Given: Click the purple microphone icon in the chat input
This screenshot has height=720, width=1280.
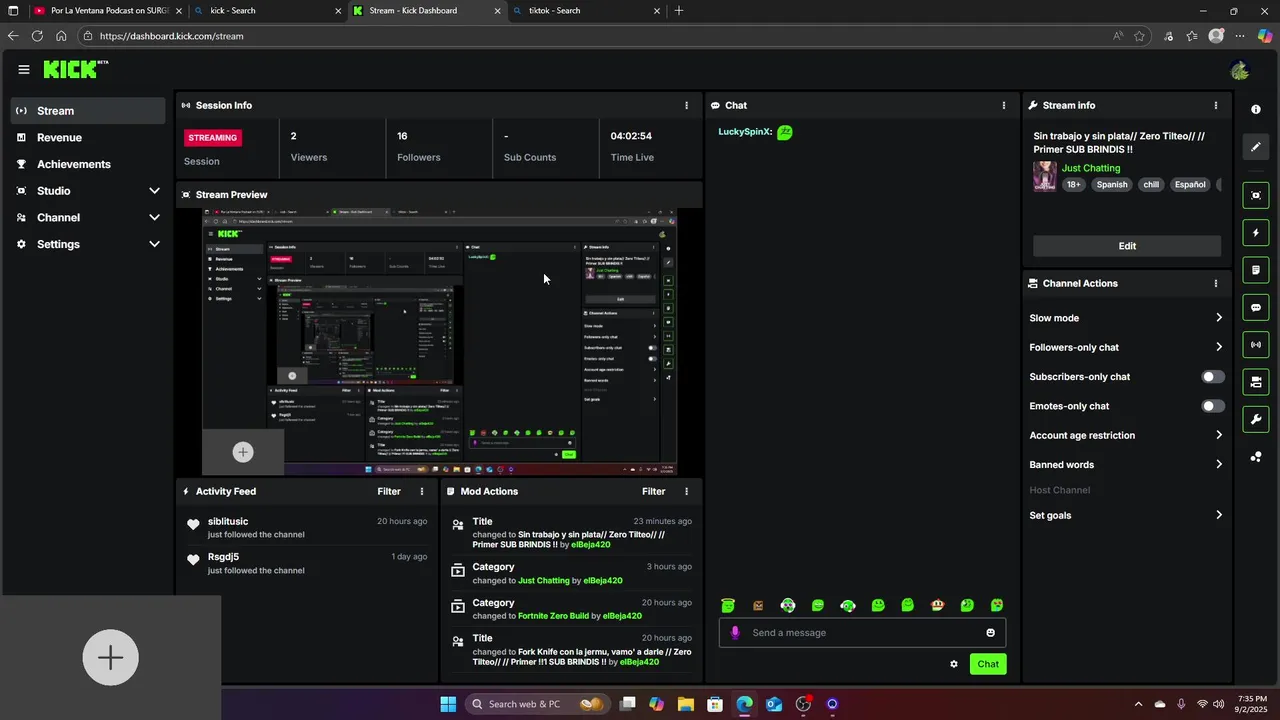Looking at the screenshot, I should click(x=735, y=632).
